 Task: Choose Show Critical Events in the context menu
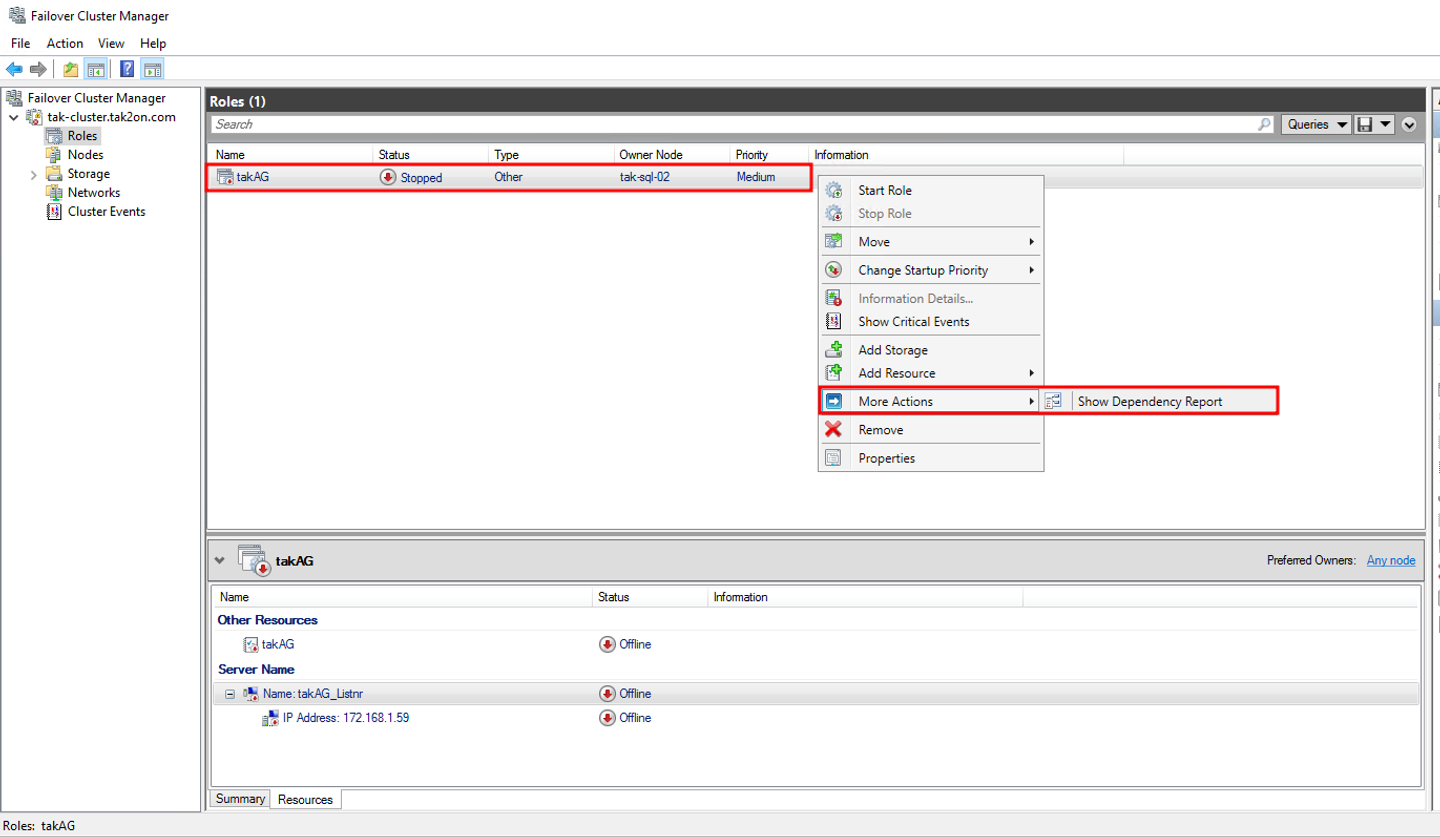click(x=930, y=322)
